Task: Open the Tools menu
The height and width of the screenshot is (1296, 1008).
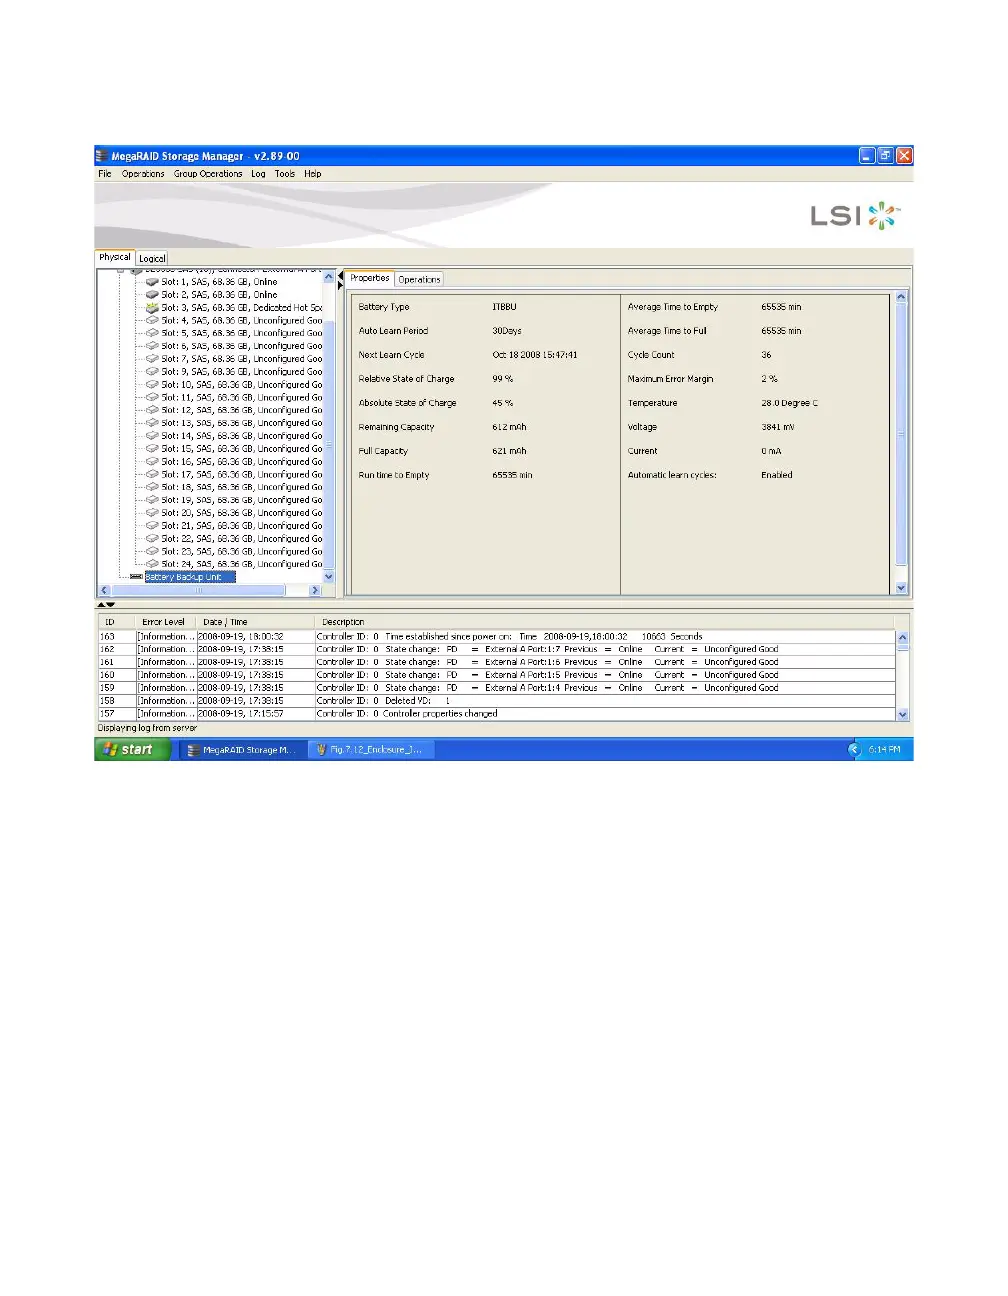Action: click(285, 174)
